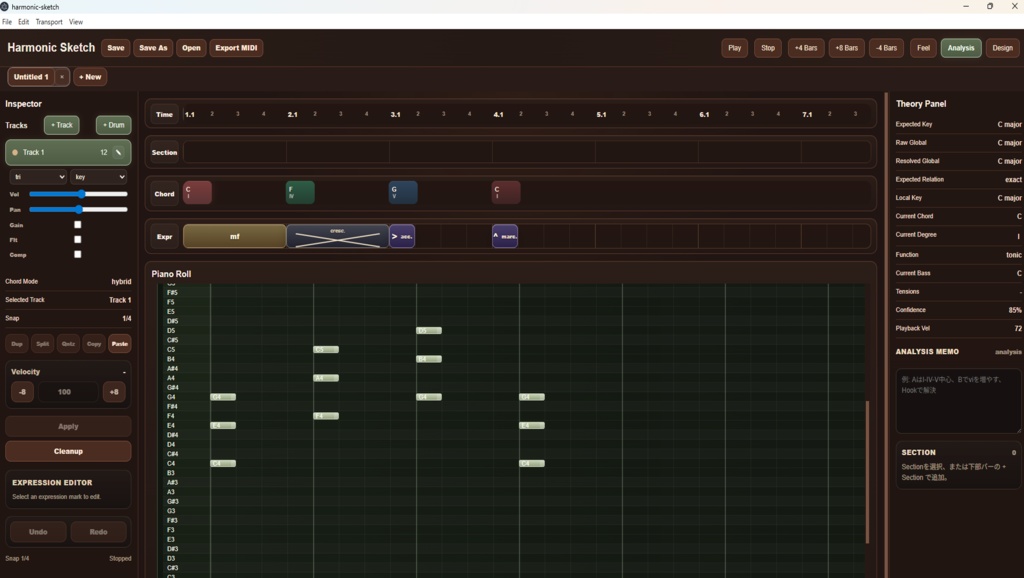Open the File menu
1024x578 pixels.
(x=7, y=22)
